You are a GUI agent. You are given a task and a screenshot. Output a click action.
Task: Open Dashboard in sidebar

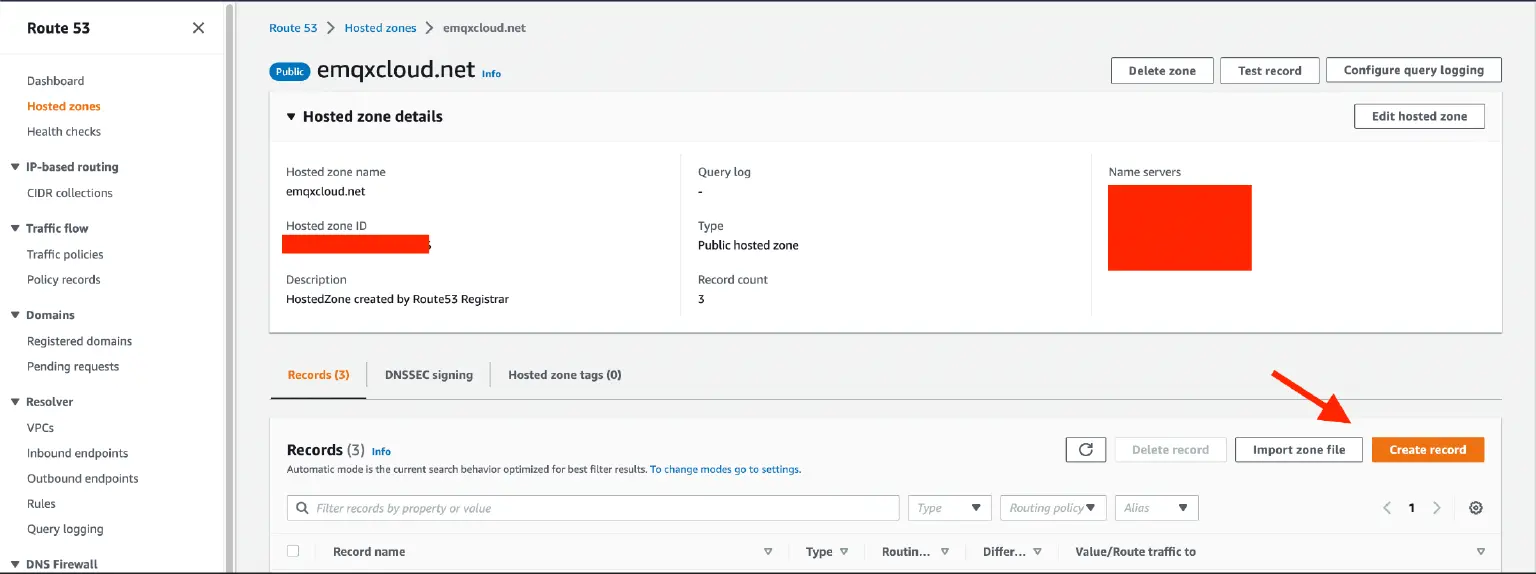56,81
